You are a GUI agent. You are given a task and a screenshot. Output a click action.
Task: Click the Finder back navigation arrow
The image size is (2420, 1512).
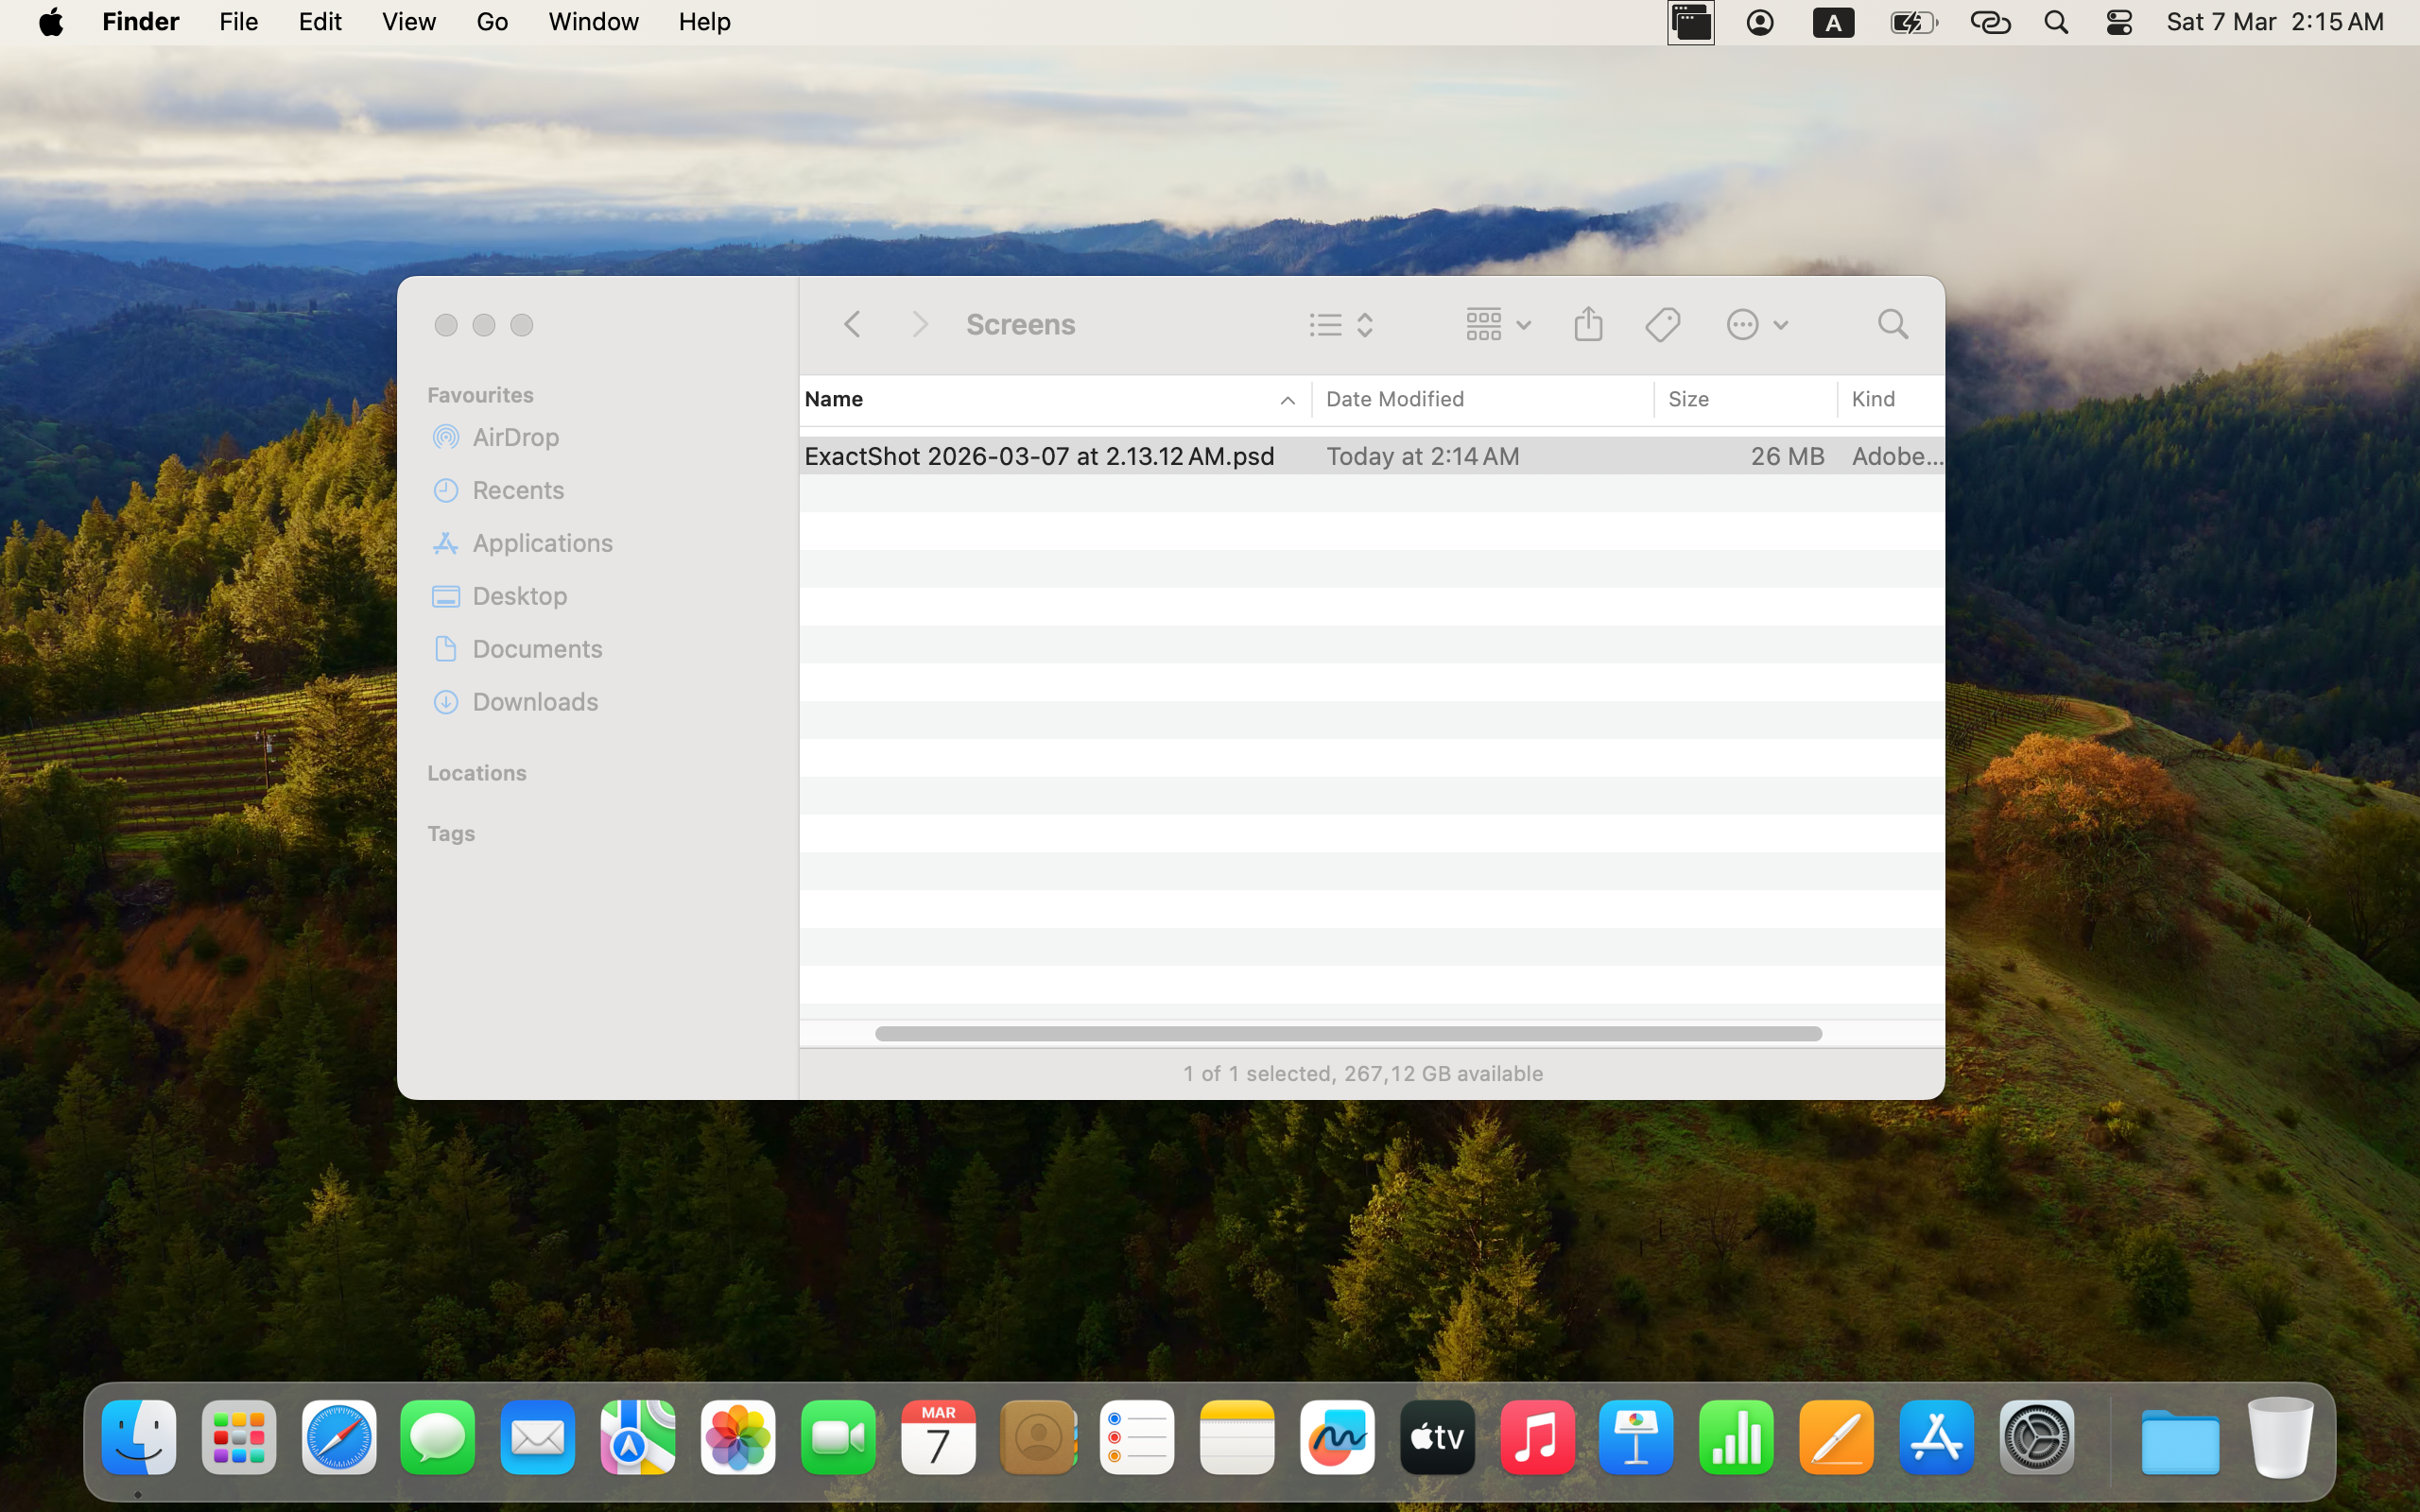[x=852, y=324]
